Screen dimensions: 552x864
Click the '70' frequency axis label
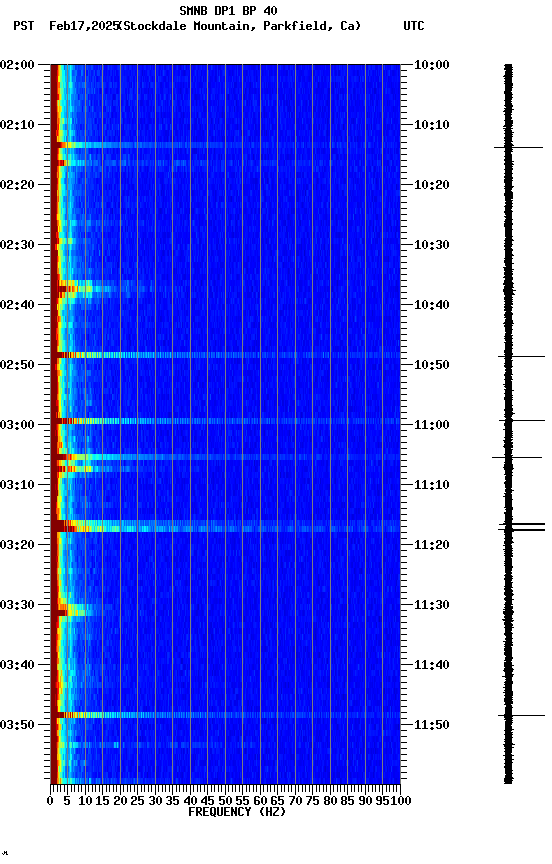tap(295, 801)
